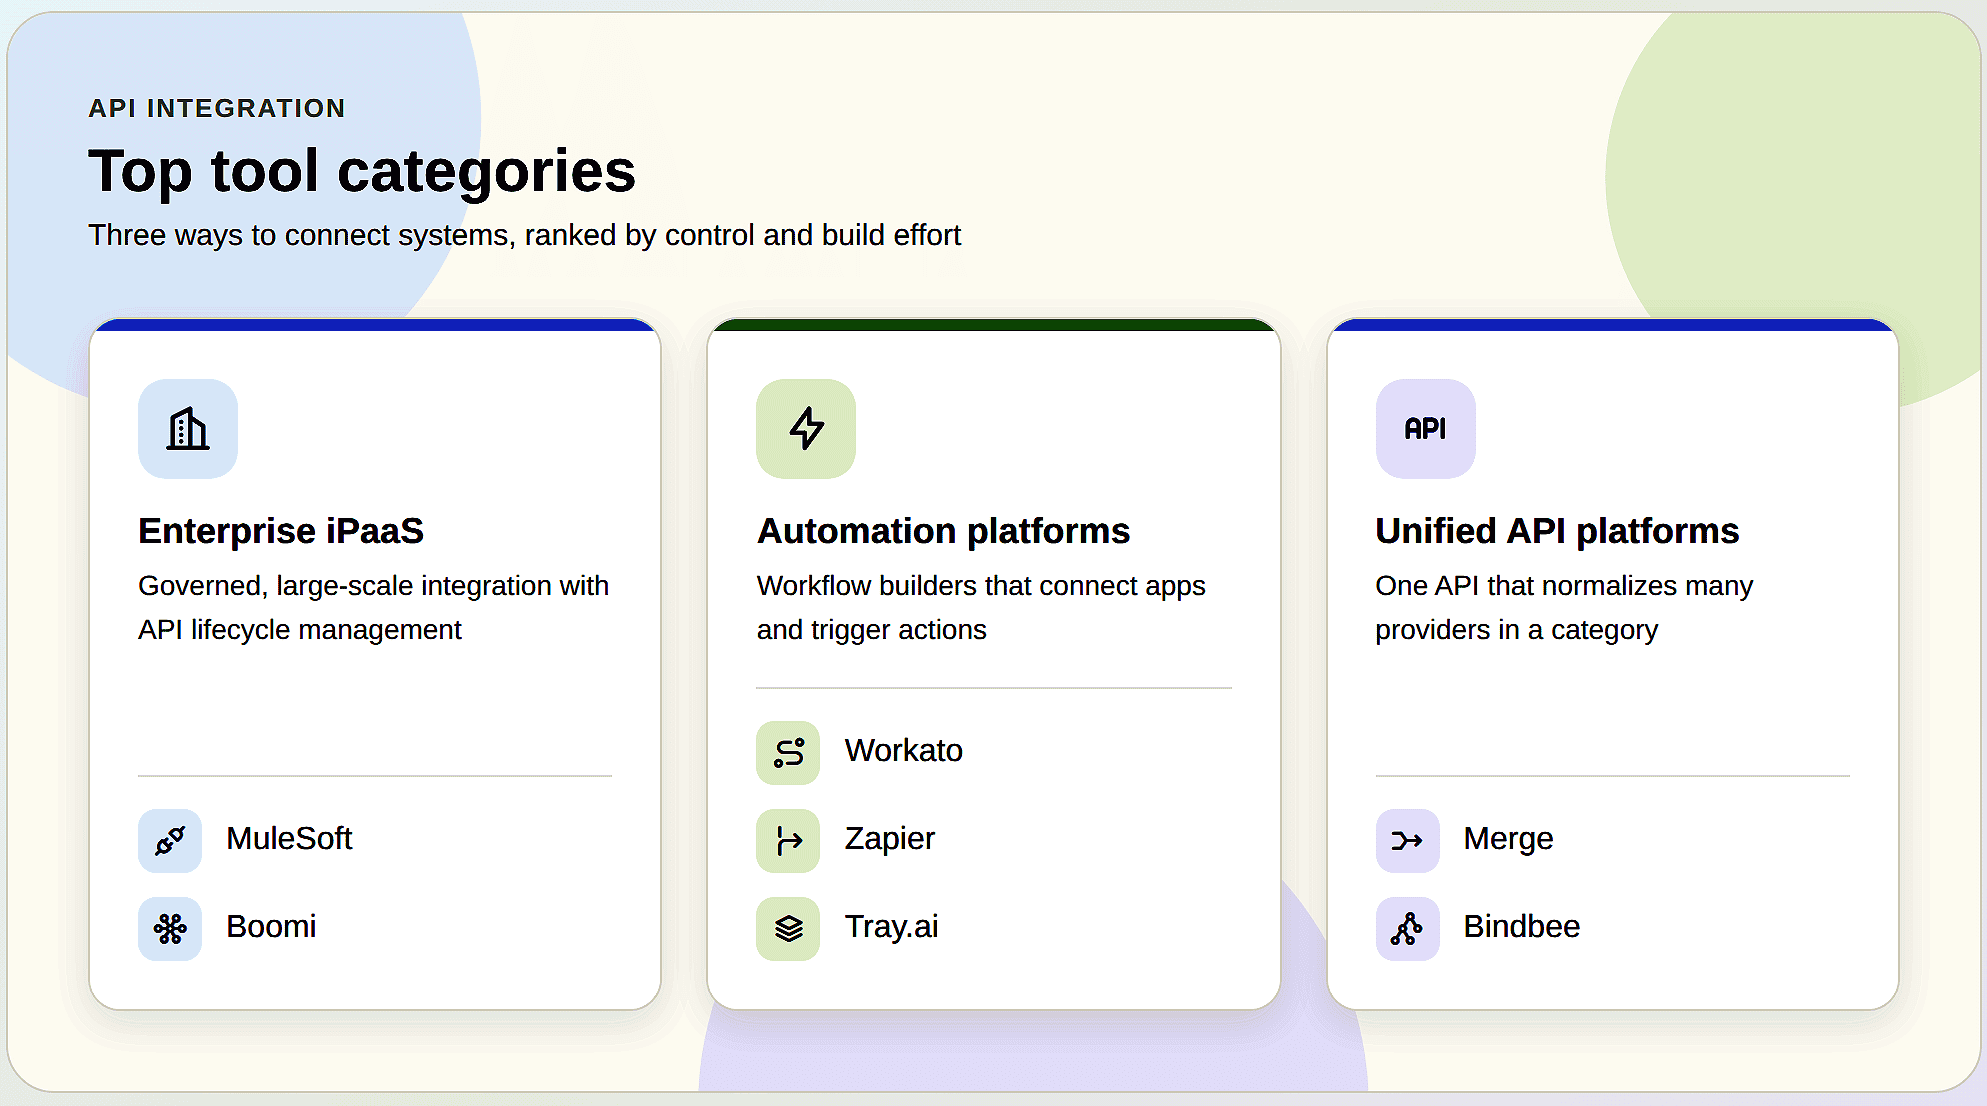The image size is (1987, 1106).
Task: Select the Zapier label
Action: tap(889, 838)
